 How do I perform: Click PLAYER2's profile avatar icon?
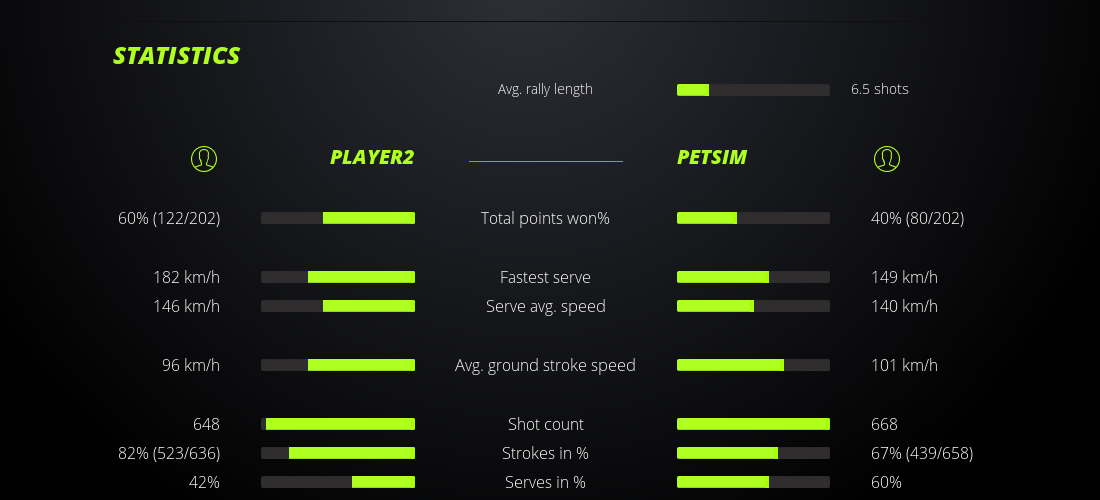203,158
